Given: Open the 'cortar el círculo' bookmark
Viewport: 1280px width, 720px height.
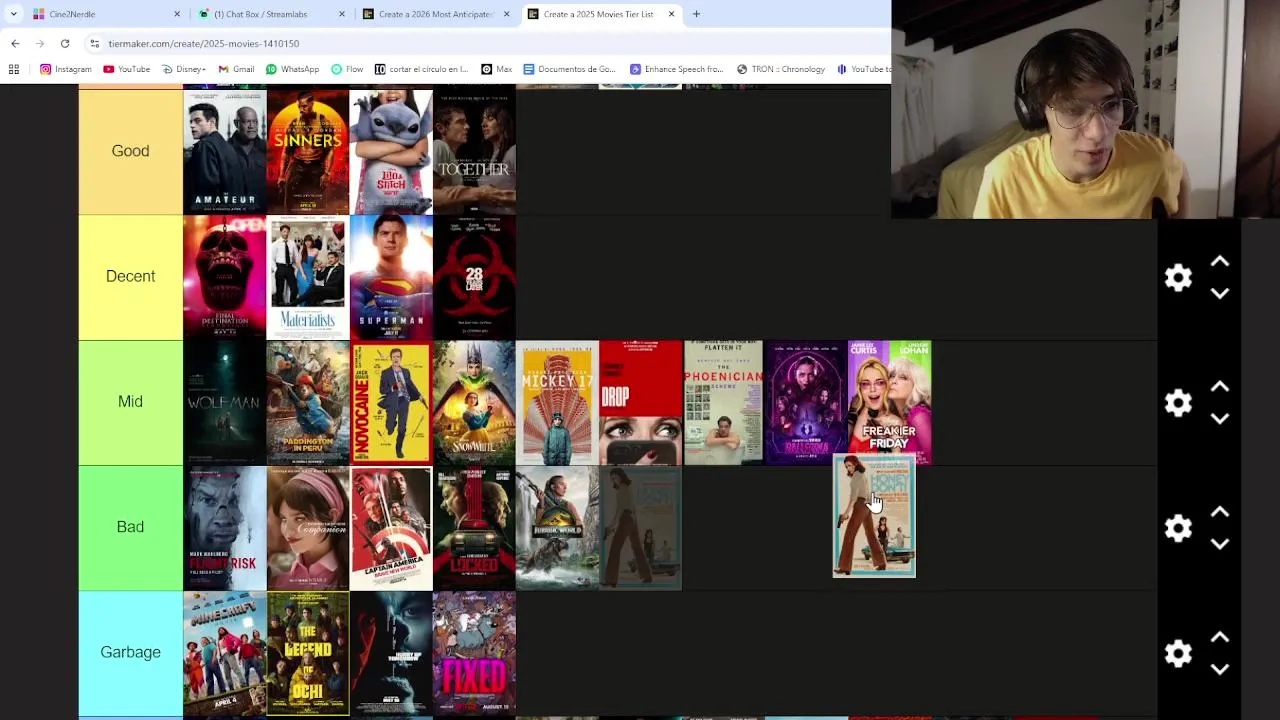Looking at the screenshot, I should click(421, 69).
